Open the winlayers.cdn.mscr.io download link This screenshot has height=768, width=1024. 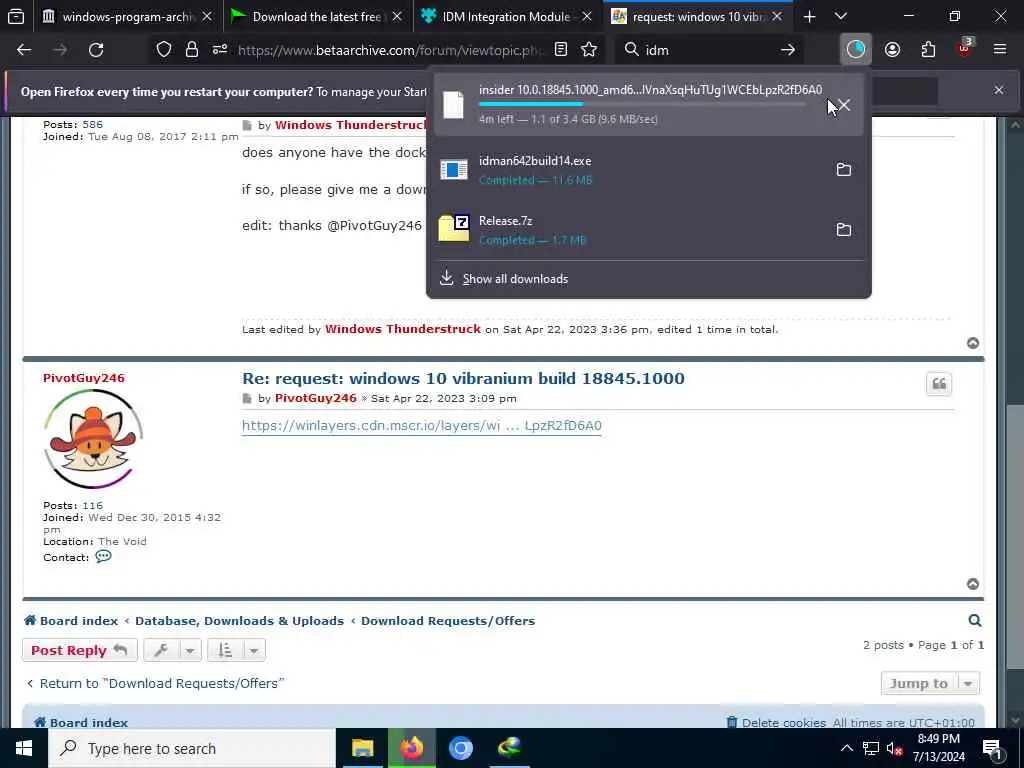pos(422,426)
